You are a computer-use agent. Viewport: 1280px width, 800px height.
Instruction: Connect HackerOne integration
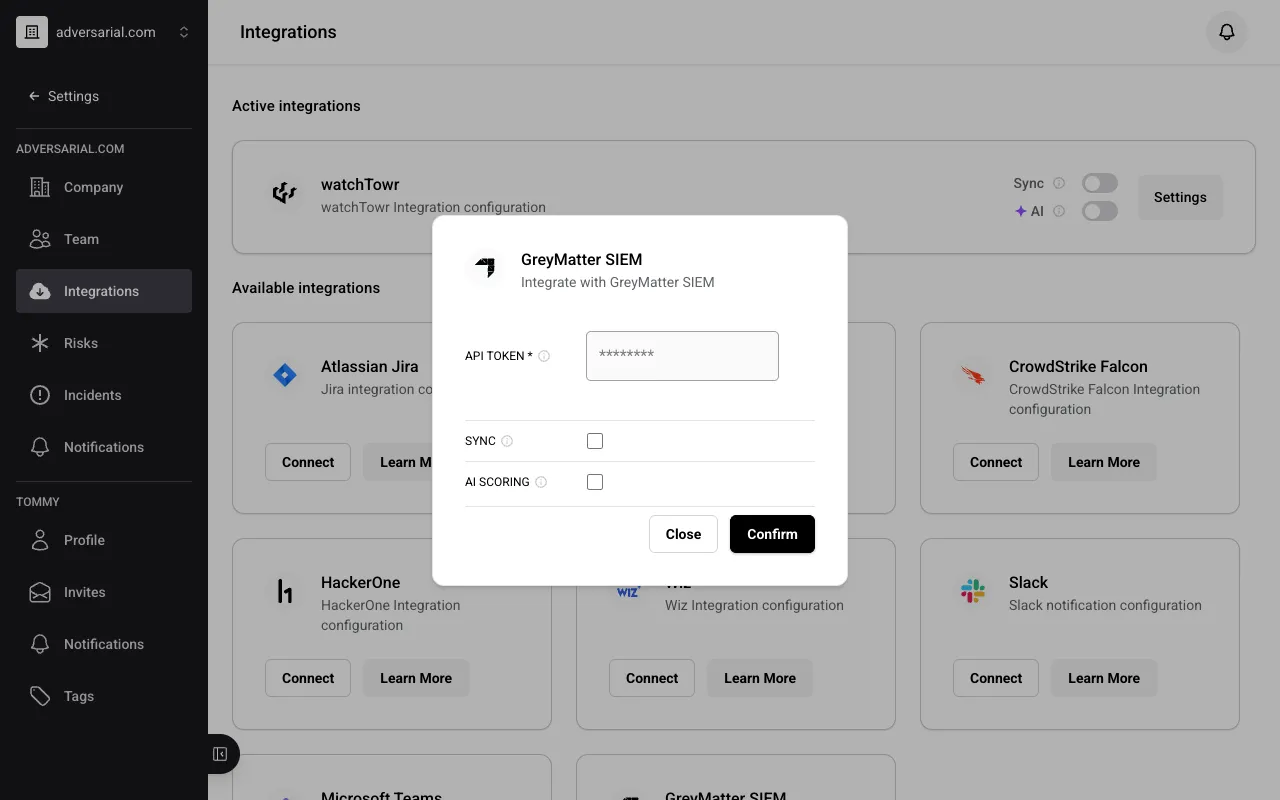[x=308, y=678]
